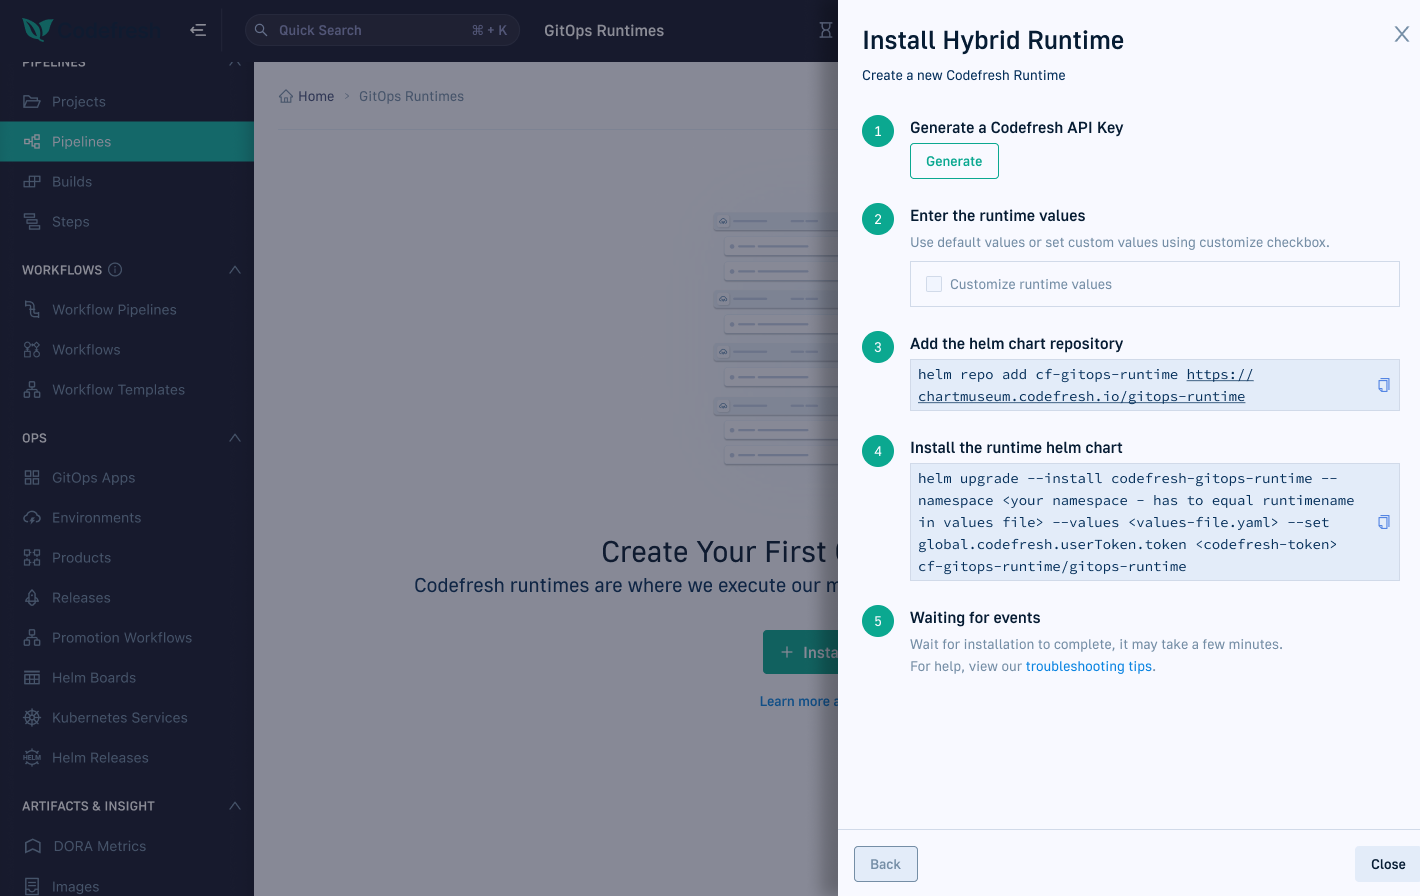Collapse the sidebar with the menu toggle icon
The image size is (1420, 896).
click(198, 30)
